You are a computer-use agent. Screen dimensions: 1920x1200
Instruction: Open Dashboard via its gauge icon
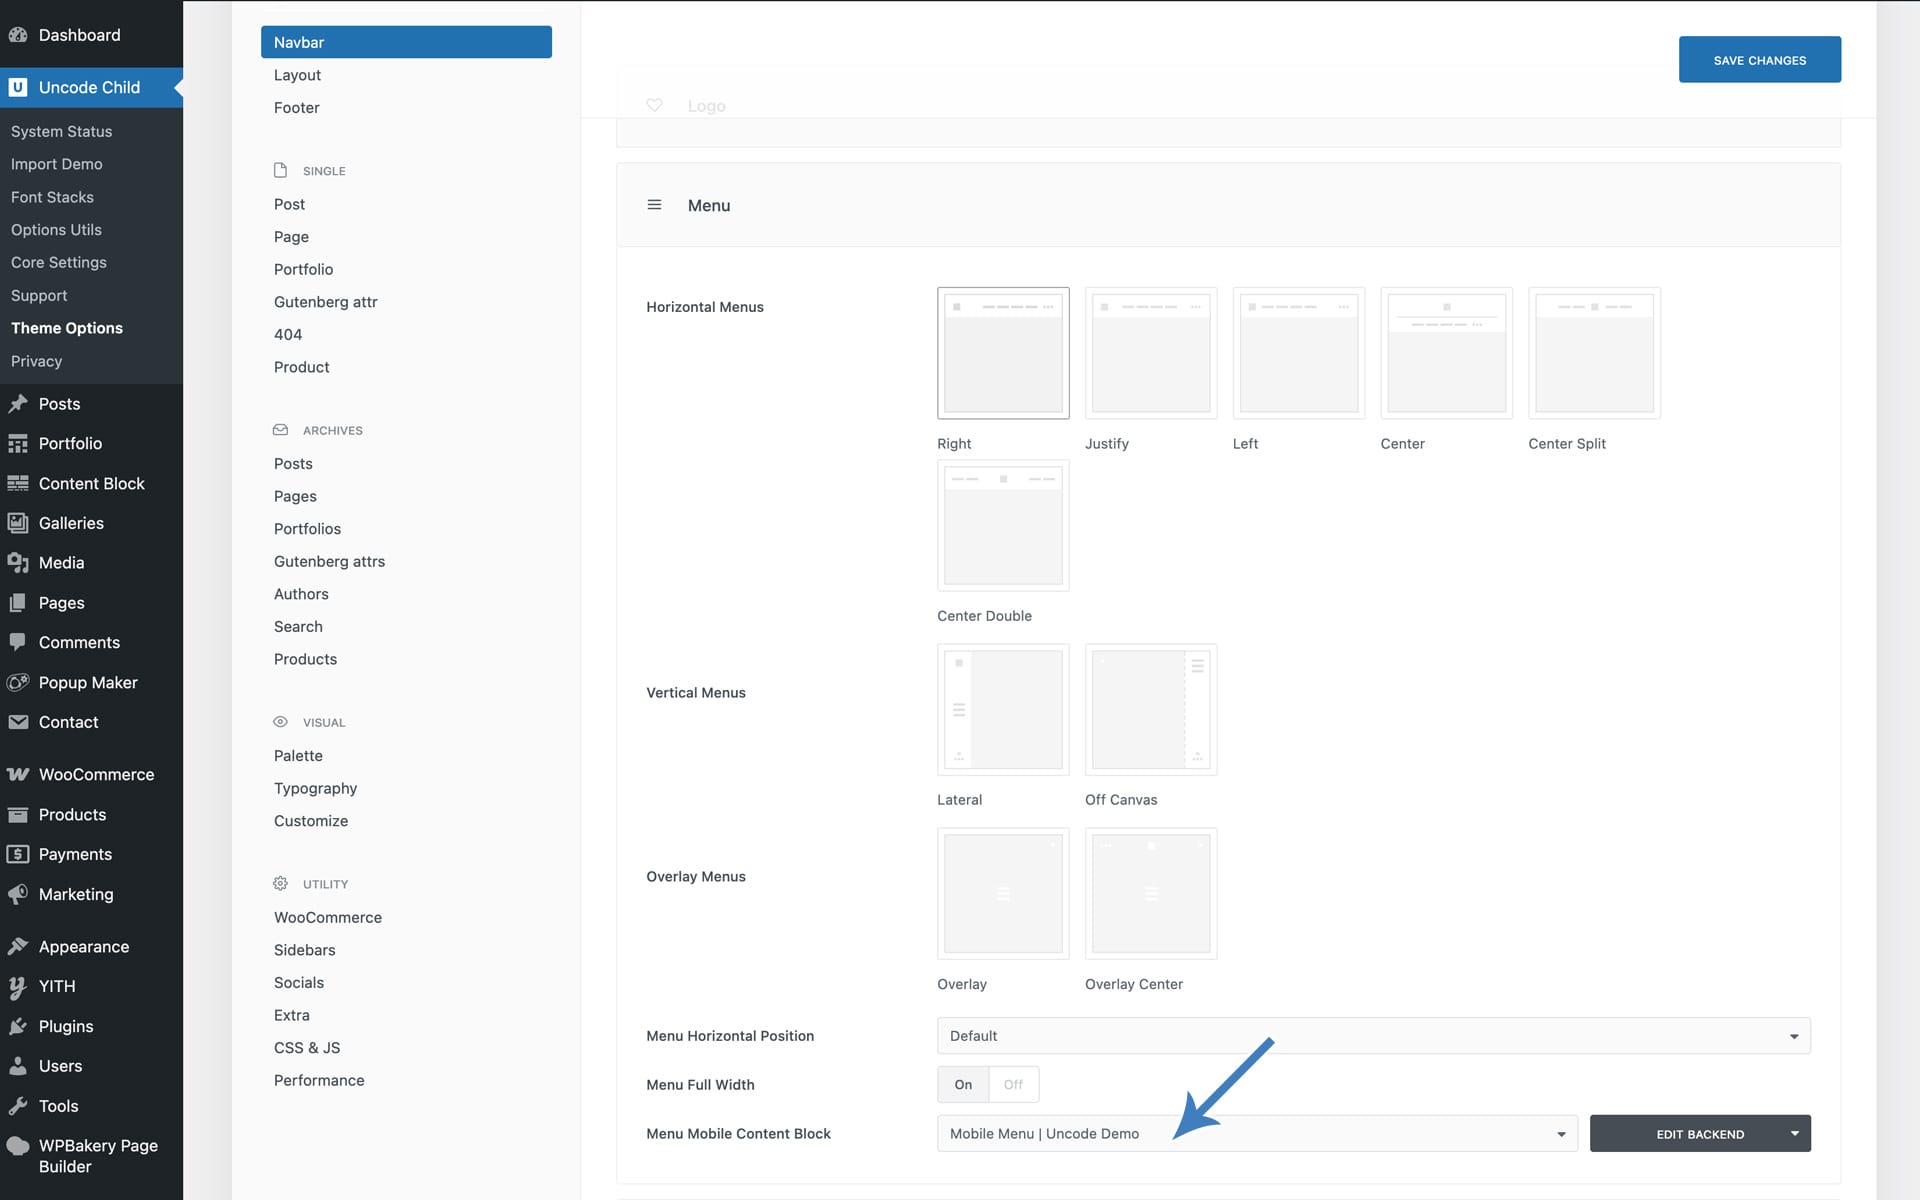pyautogui.click(x=18, y=35)
